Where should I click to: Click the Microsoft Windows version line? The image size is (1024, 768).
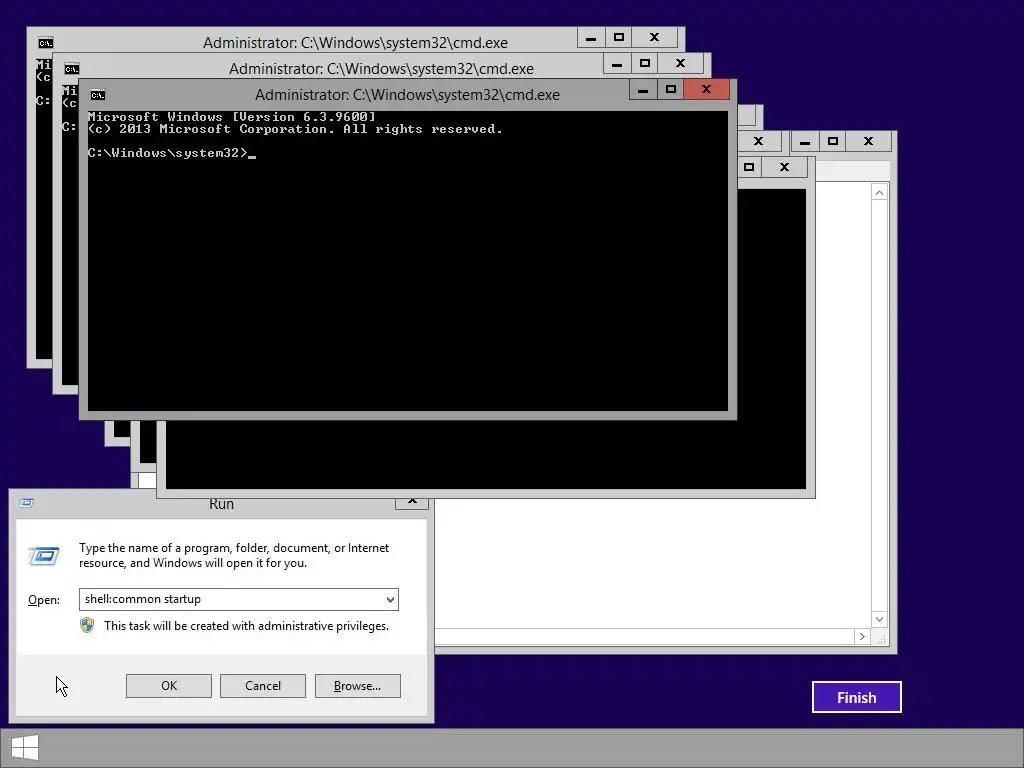(232, 117)
